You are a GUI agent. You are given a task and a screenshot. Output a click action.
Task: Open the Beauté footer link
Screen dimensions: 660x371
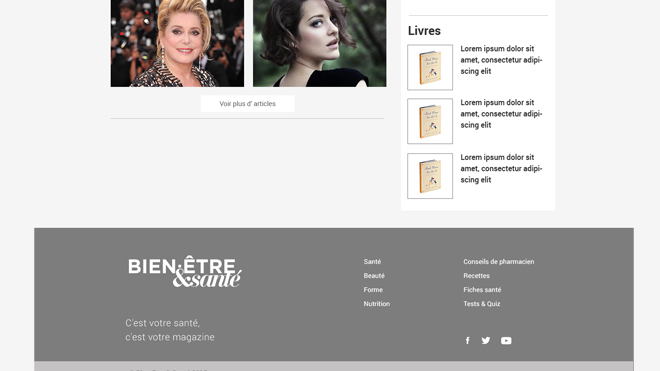coord(374,276)
